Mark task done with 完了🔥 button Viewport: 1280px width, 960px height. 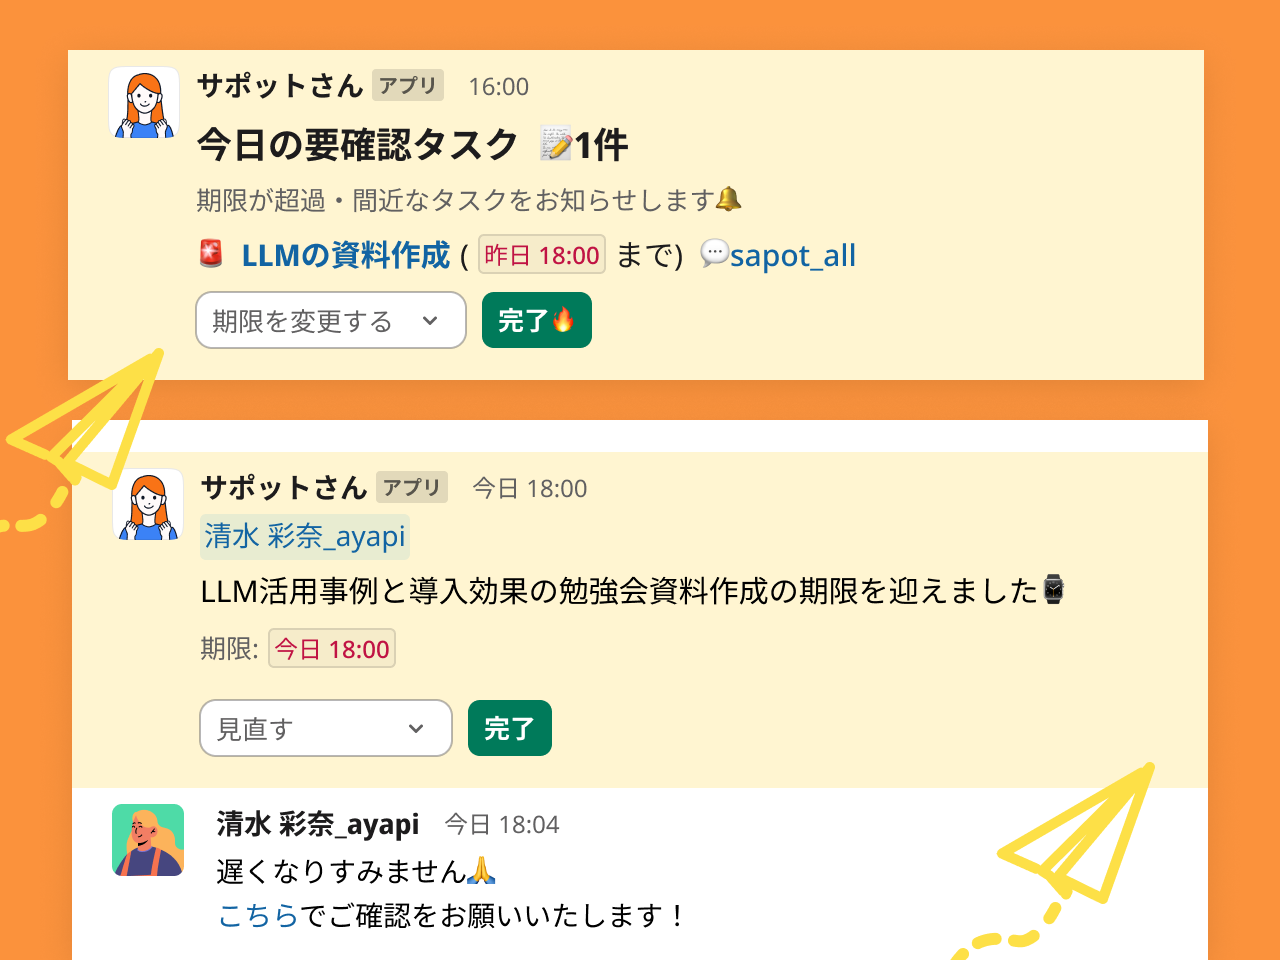537,320
